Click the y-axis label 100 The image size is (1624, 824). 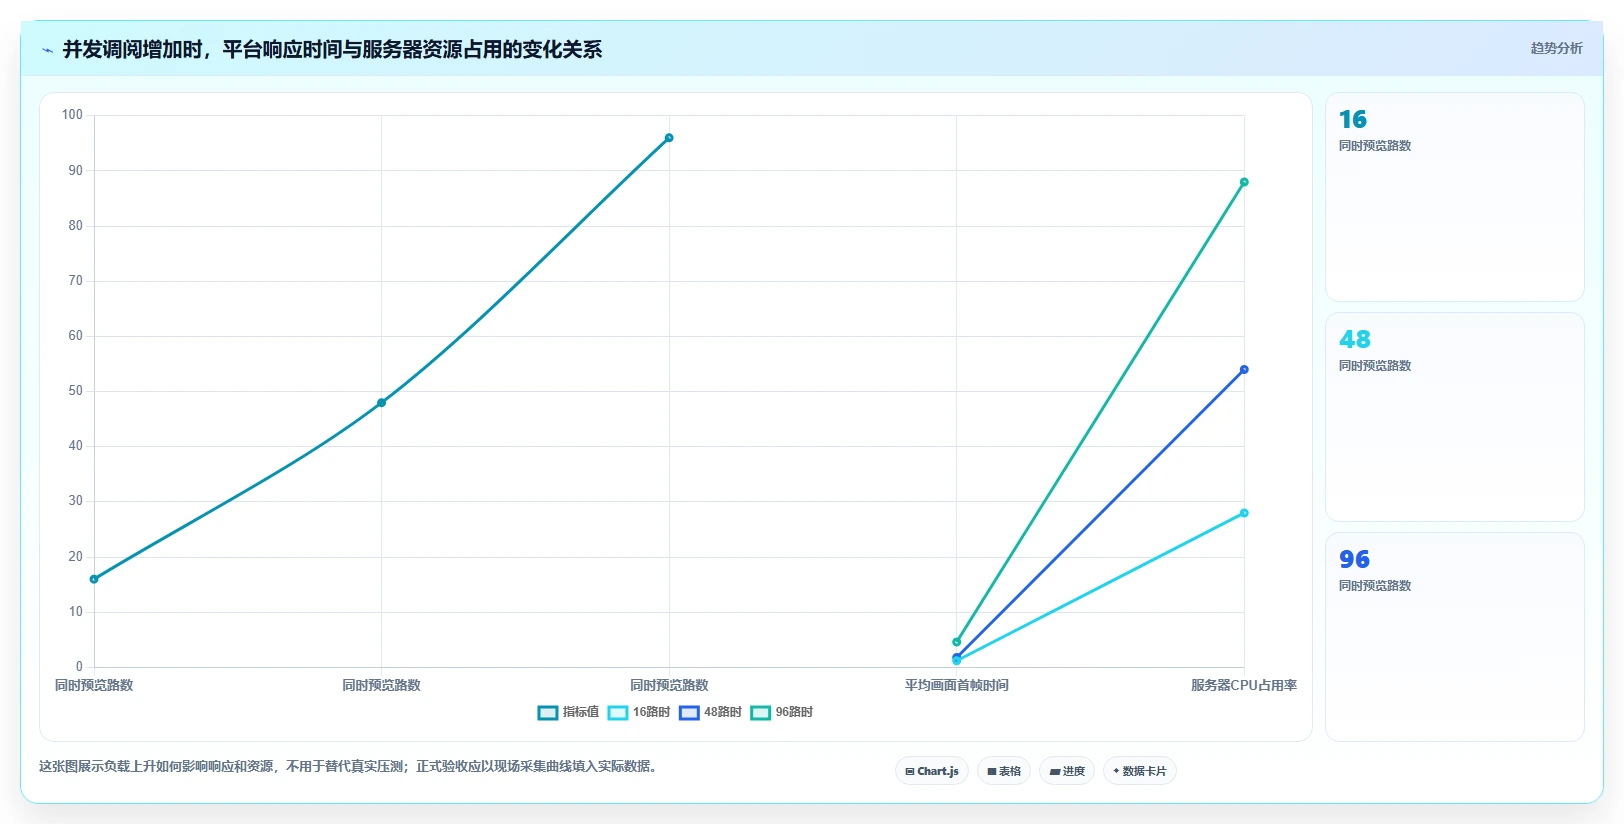pos(72,115)
